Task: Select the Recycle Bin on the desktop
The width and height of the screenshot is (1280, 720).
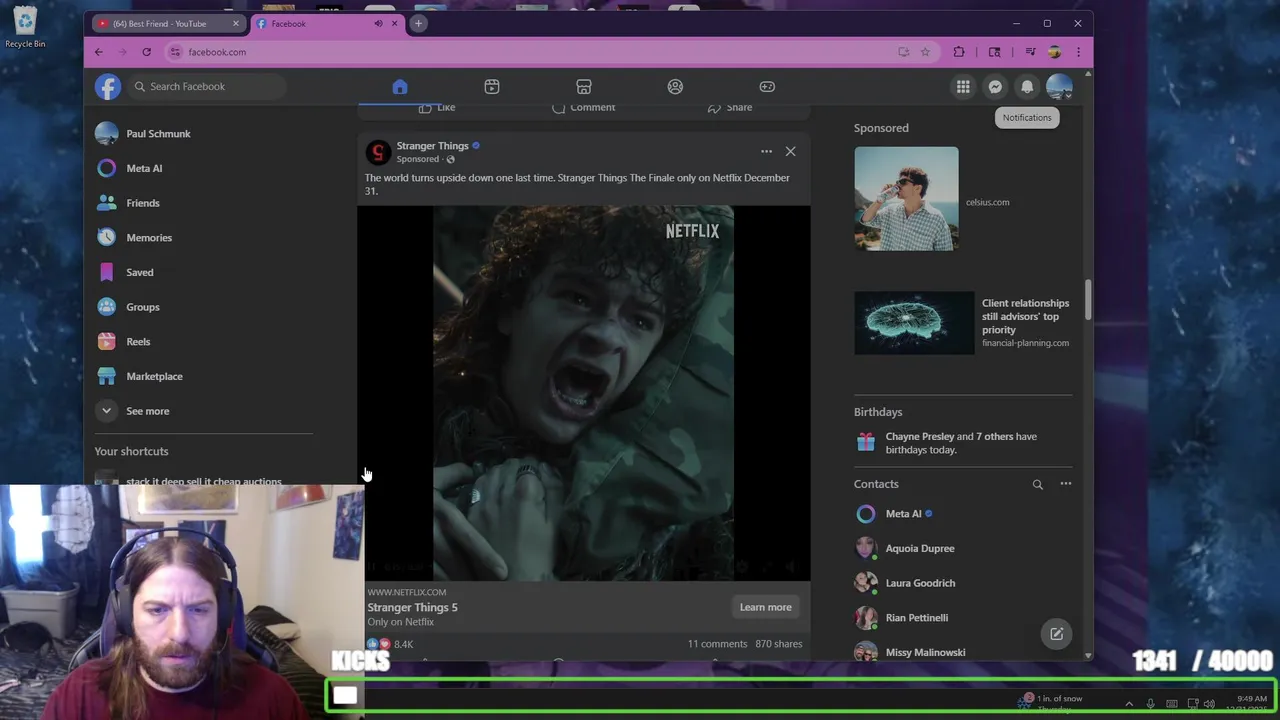Action: (25, 27)
